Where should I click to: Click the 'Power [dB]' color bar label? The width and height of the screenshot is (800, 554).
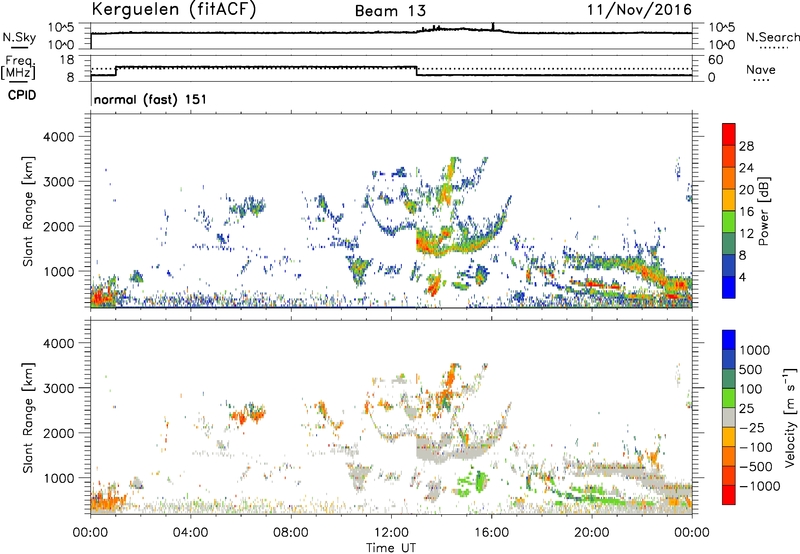pyautogui.click(x=764, y=211)
